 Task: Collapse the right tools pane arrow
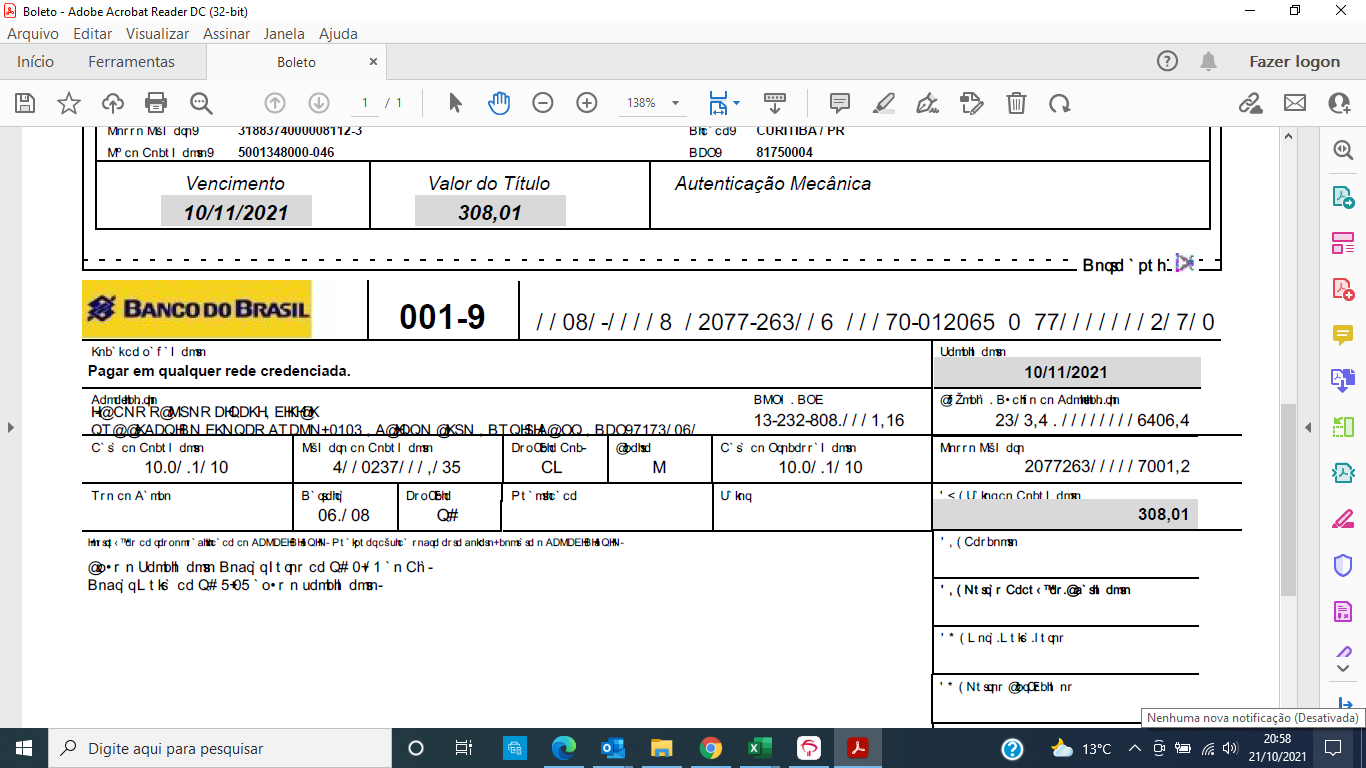(x=1308, y=427)
